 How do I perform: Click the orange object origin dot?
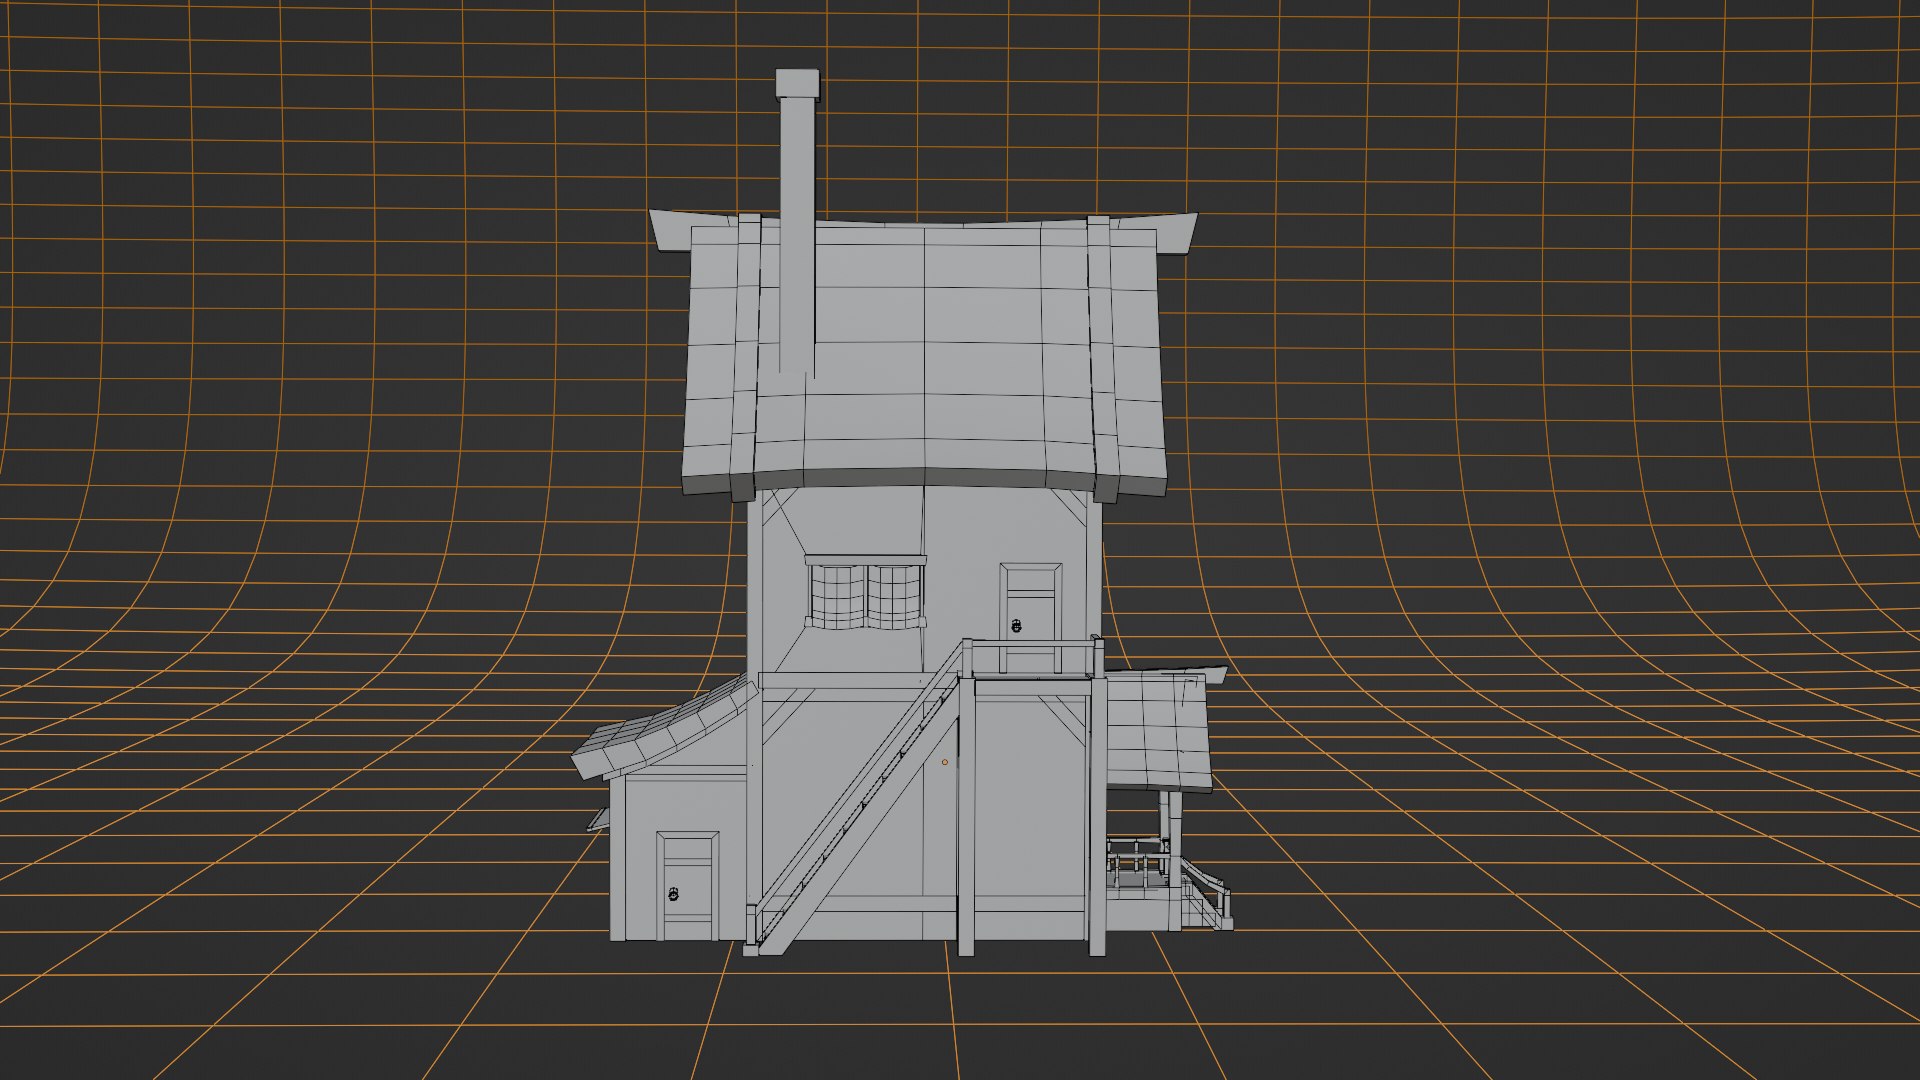click(x=944, y=762)
